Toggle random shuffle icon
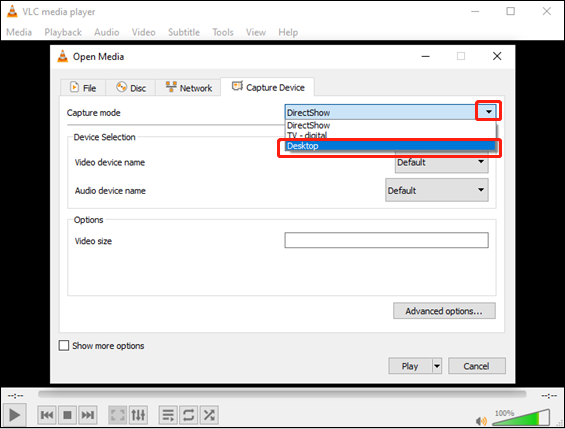The height and width of the screenshot is (429, 565). [209, 415]
